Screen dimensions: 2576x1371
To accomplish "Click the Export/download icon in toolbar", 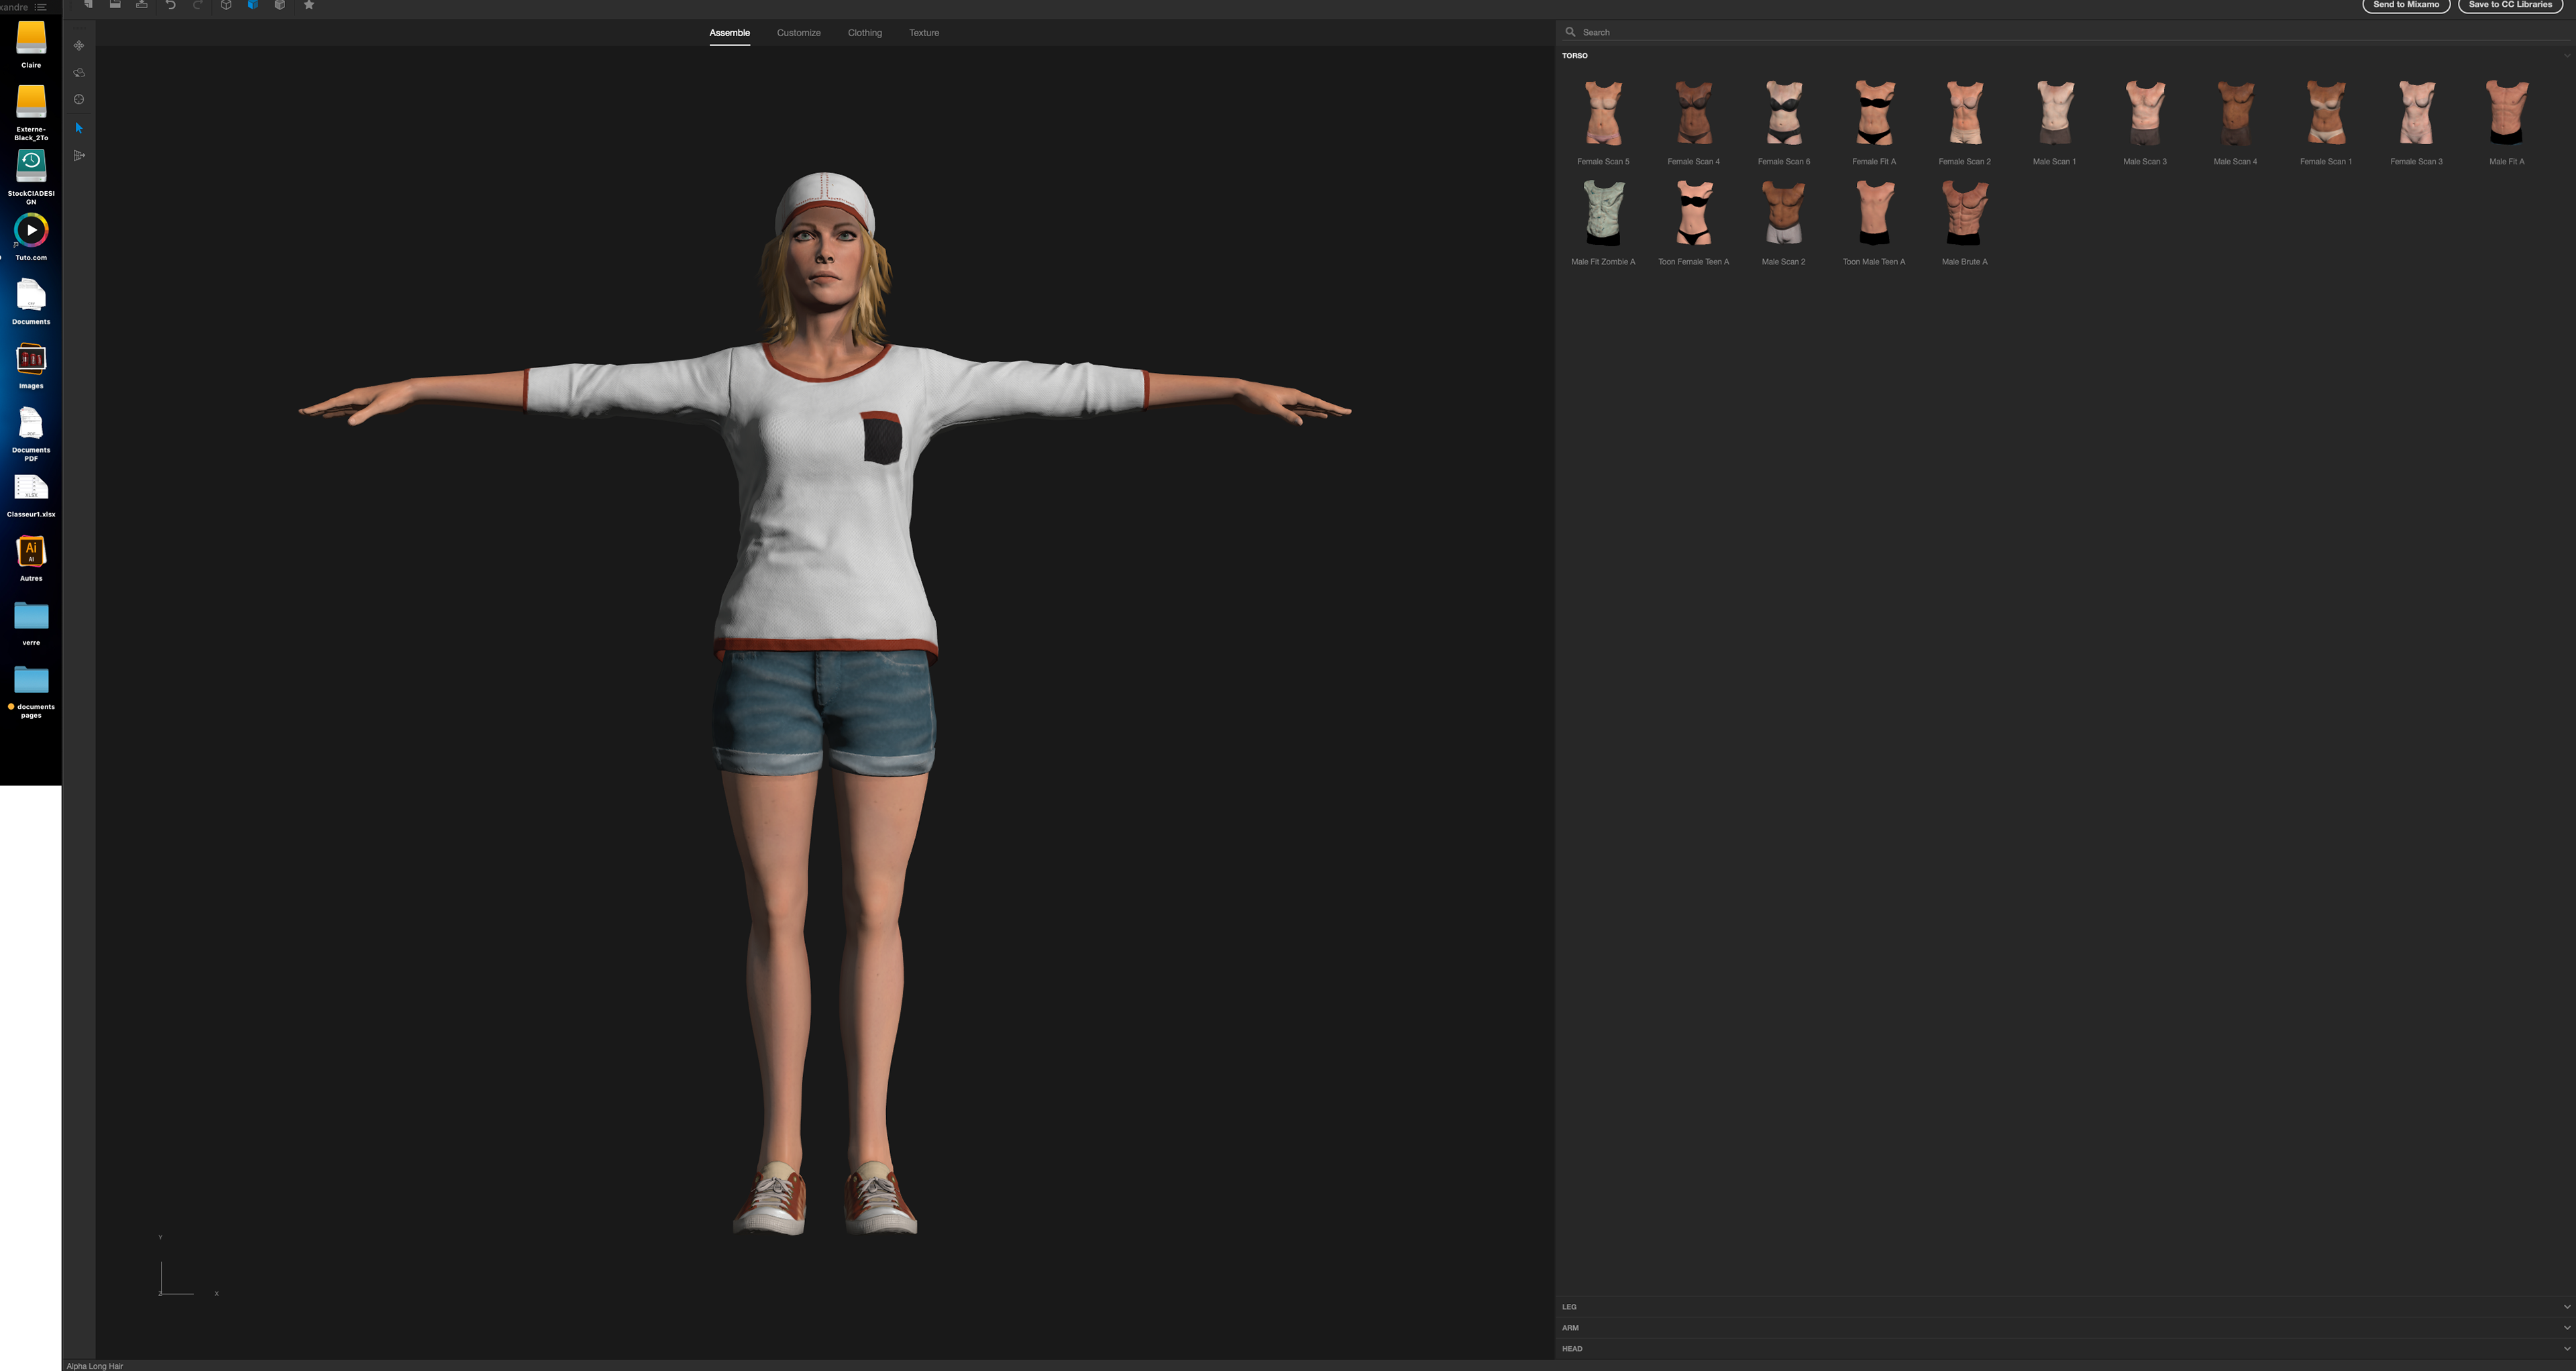I will click(142, 5).
